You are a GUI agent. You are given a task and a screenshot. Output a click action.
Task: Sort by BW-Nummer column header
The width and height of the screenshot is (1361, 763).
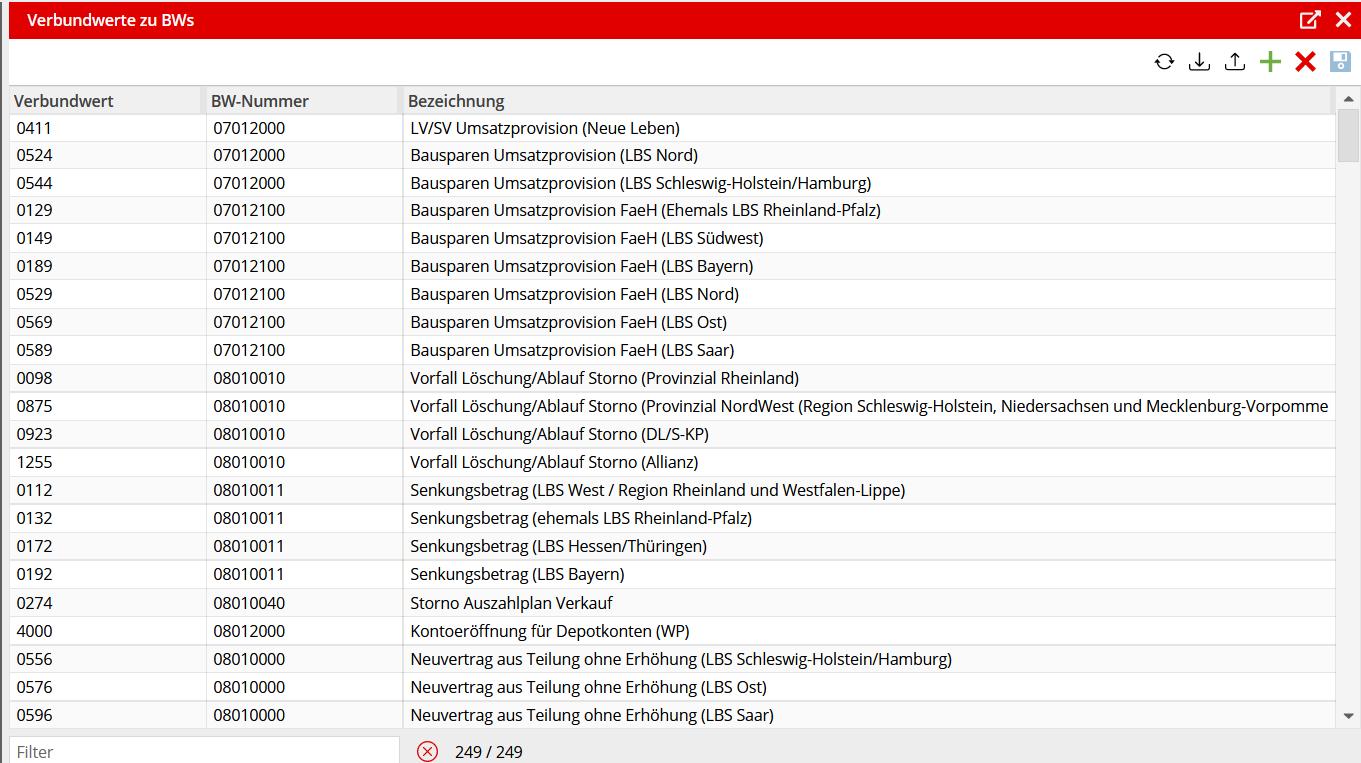[302, 101]
